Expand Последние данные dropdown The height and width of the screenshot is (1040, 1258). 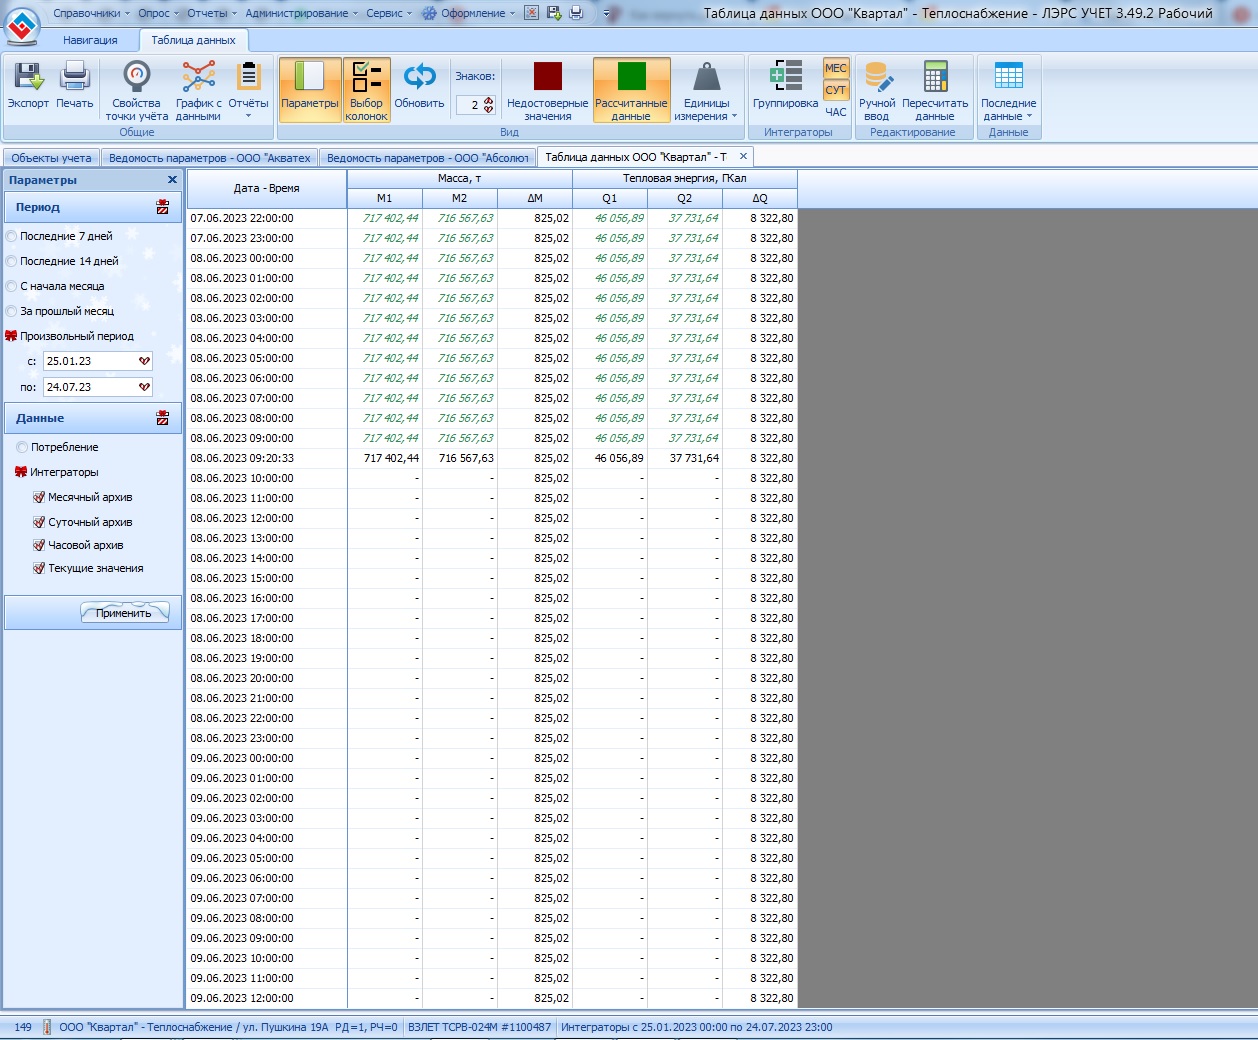click(1008, 89)
